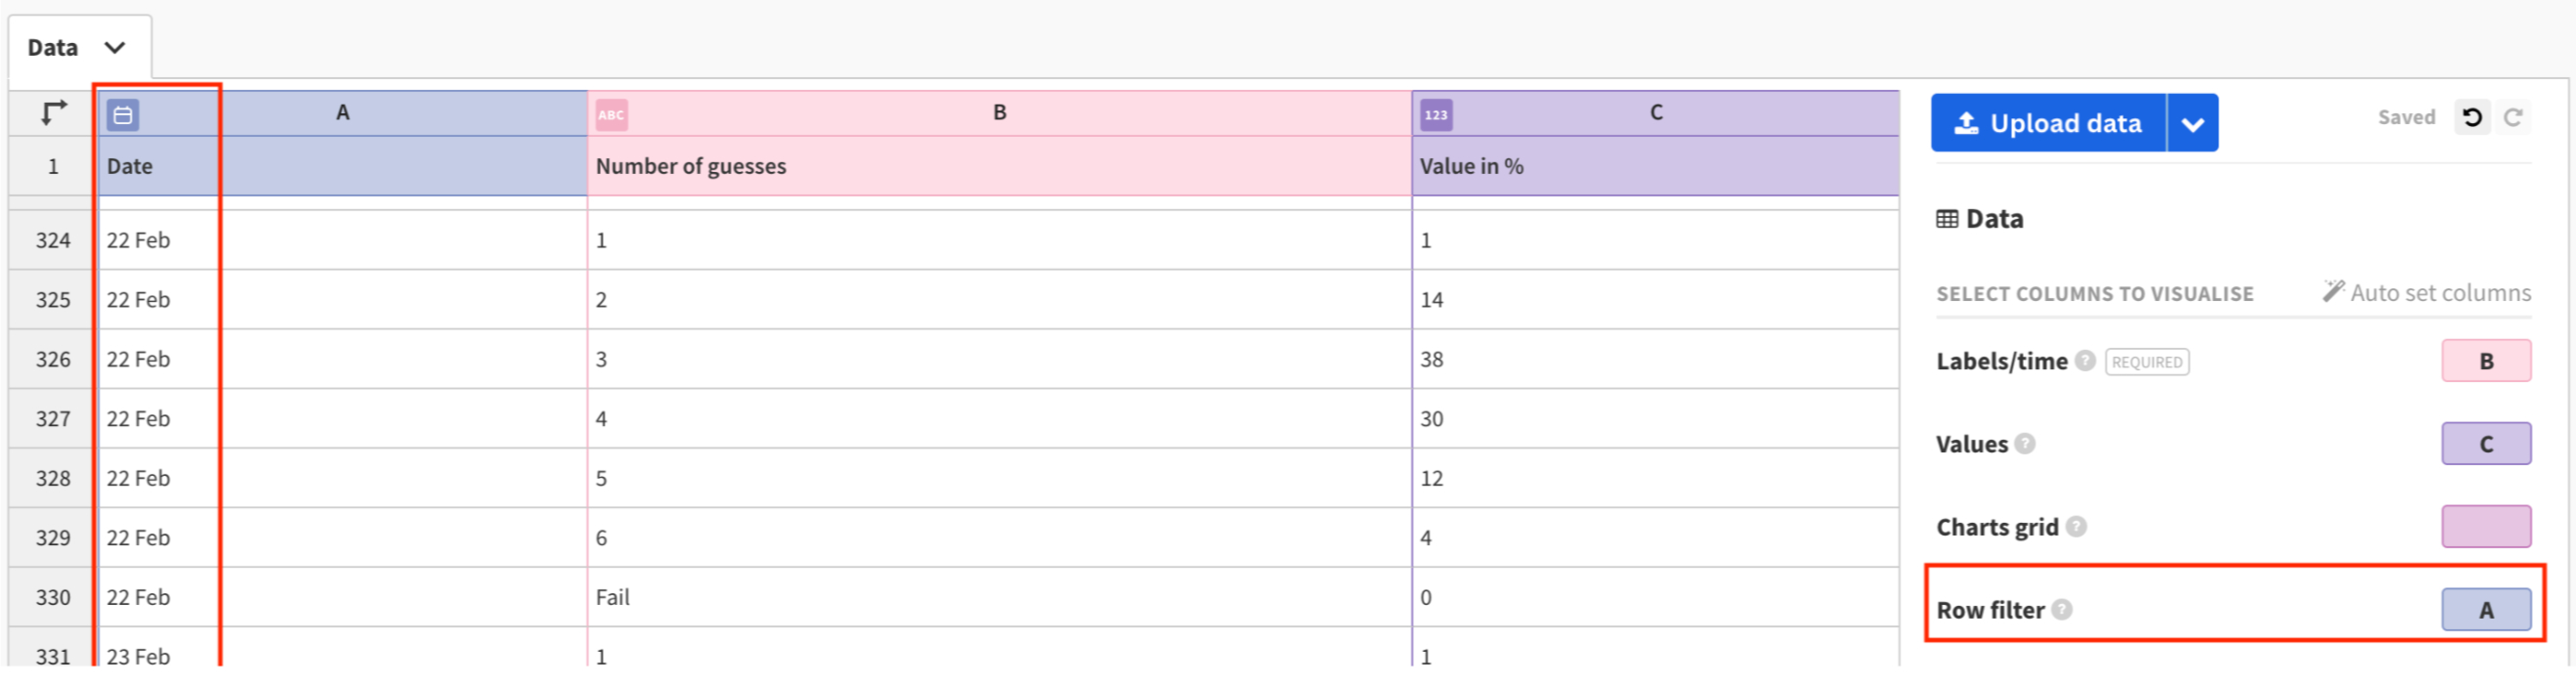Image resolution: width=2576 pixels, height=686 pixels.
Task: Click the help icon beside Row filter
Action: 2062,610
